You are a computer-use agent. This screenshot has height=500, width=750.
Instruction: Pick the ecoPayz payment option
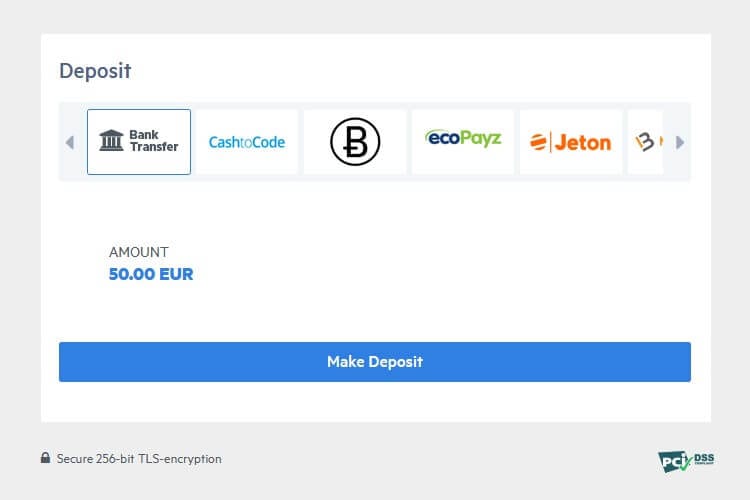tap(463, 142)
